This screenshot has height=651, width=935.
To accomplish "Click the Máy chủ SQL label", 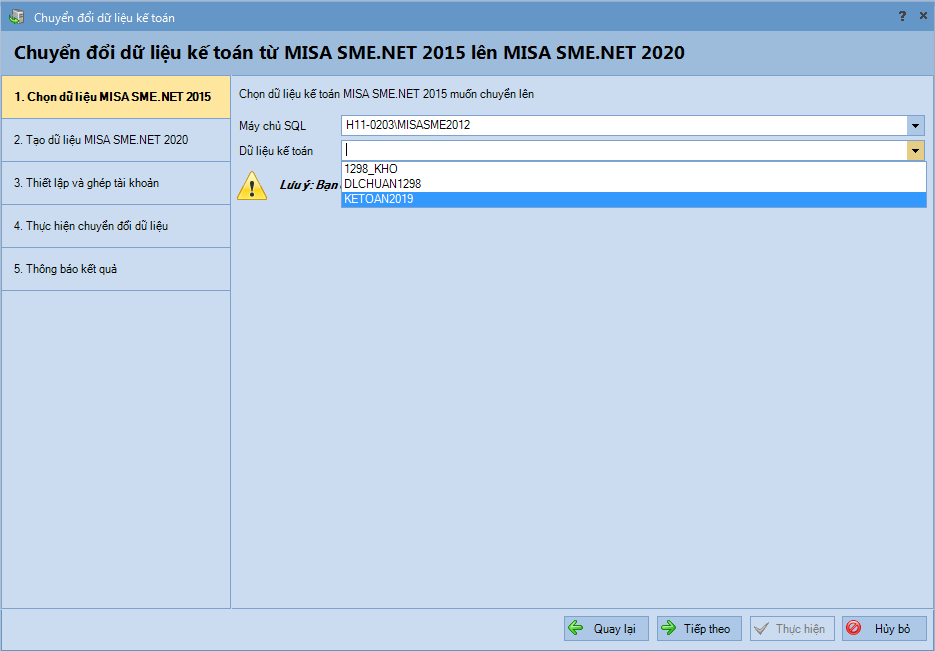I will [x=273, y=126].
